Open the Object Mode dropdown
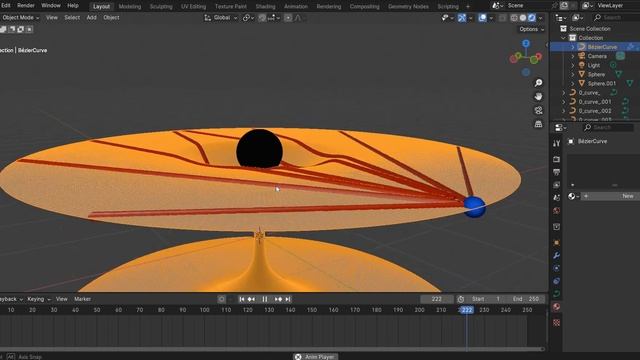The height and width of the screenshot is (360, 640). click(20, 18)
